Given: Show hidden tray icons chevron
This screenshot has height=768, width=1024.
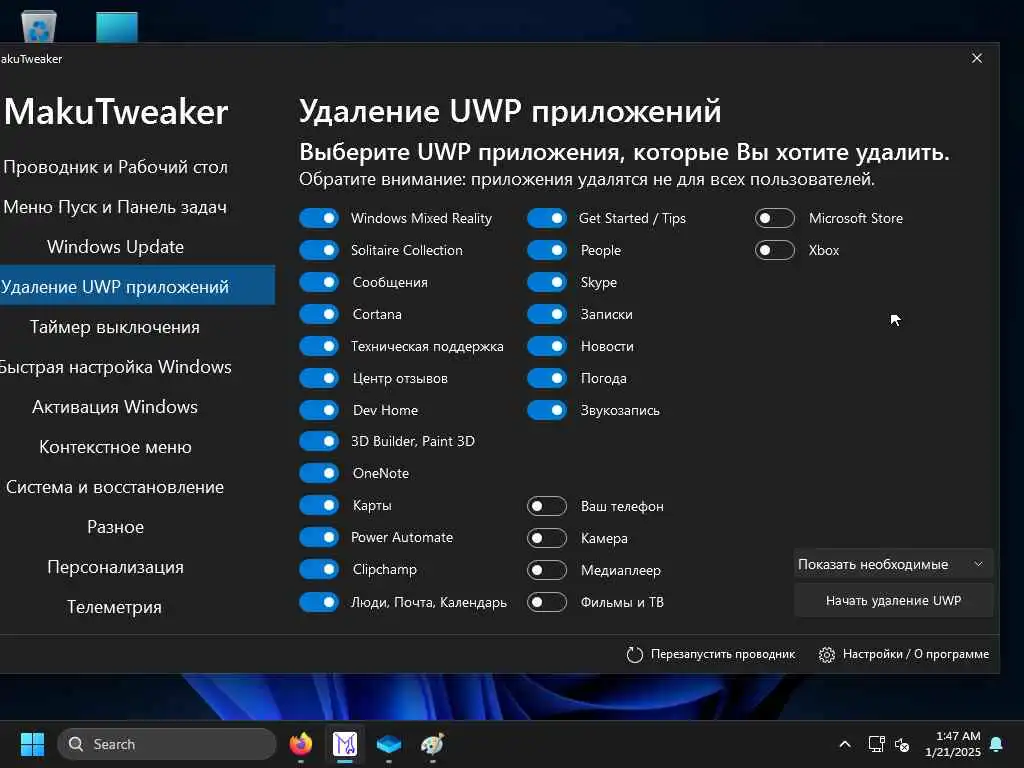Looking at the screenshot, I should (x=844, y=744).
